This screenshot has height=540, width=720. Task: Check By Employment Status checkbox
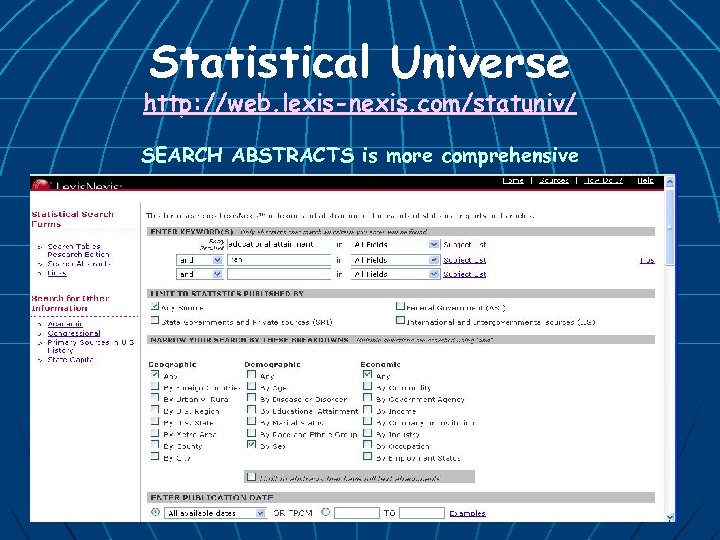(x=367, y=456)
